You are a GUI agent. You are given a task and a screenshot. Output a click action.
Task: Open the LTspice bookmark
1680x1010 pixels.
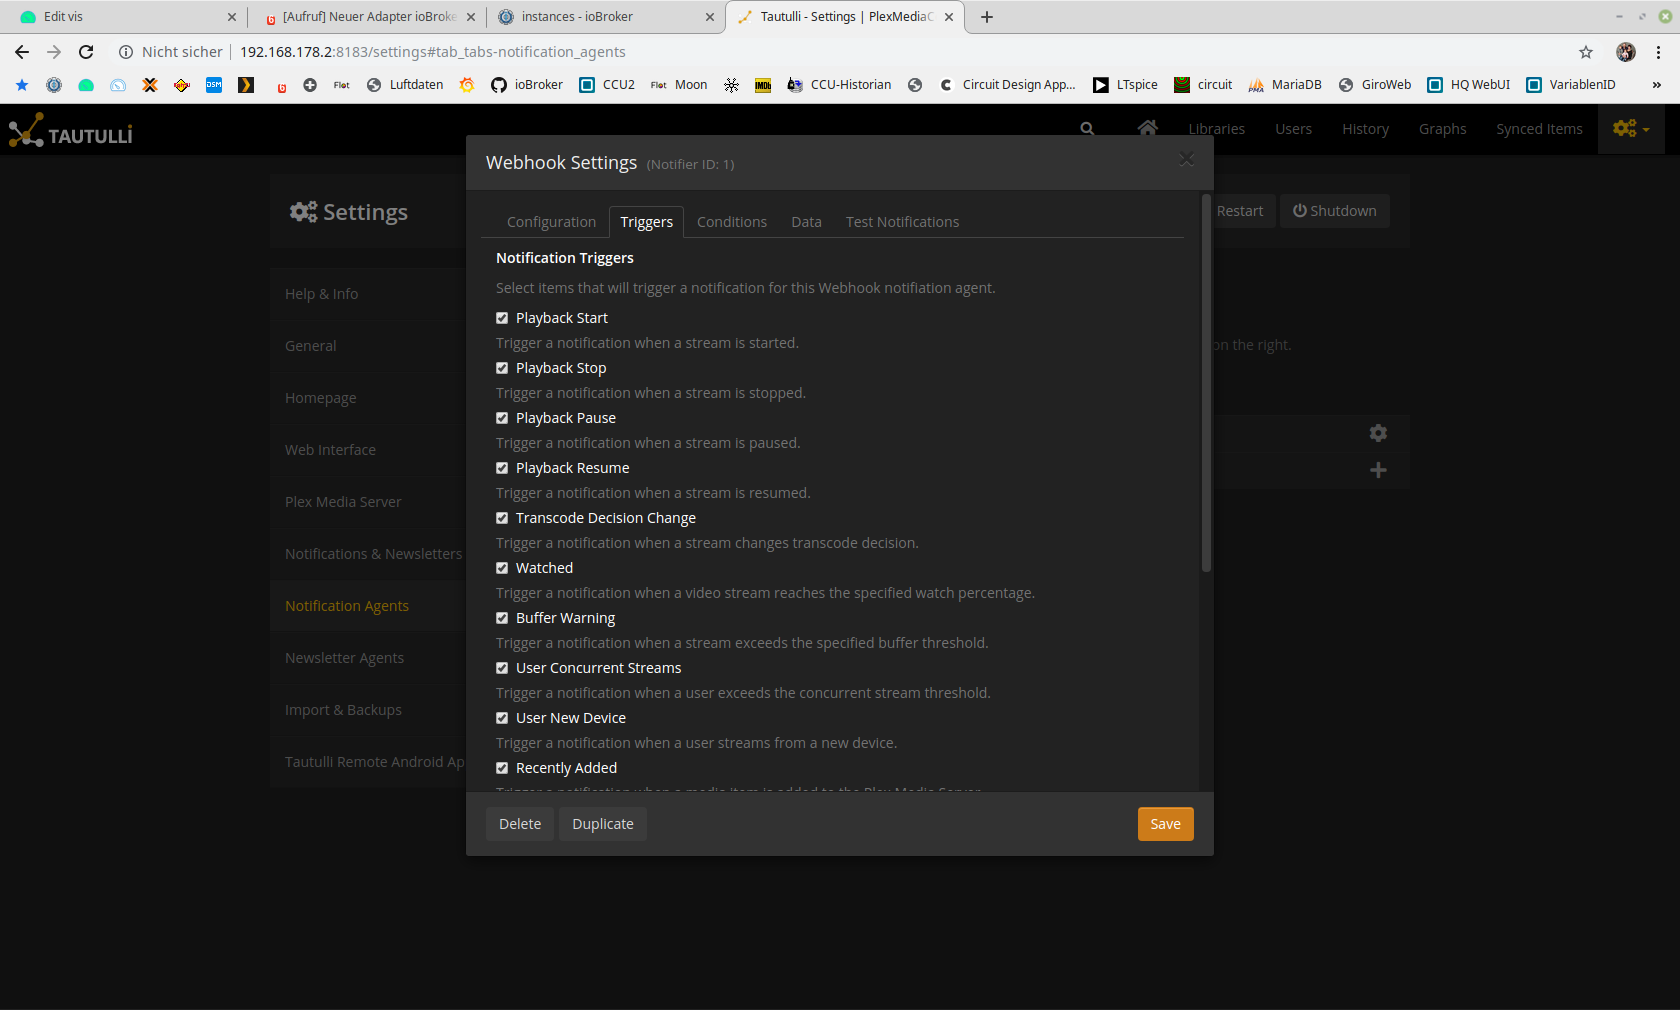[1125, 85]
